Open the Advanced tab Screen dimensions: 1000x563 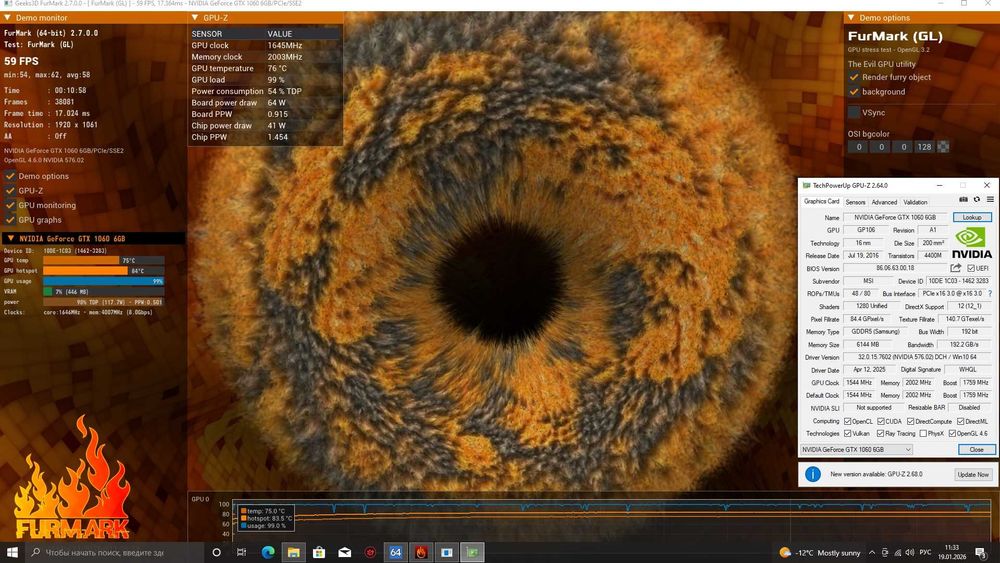point(884,202)
